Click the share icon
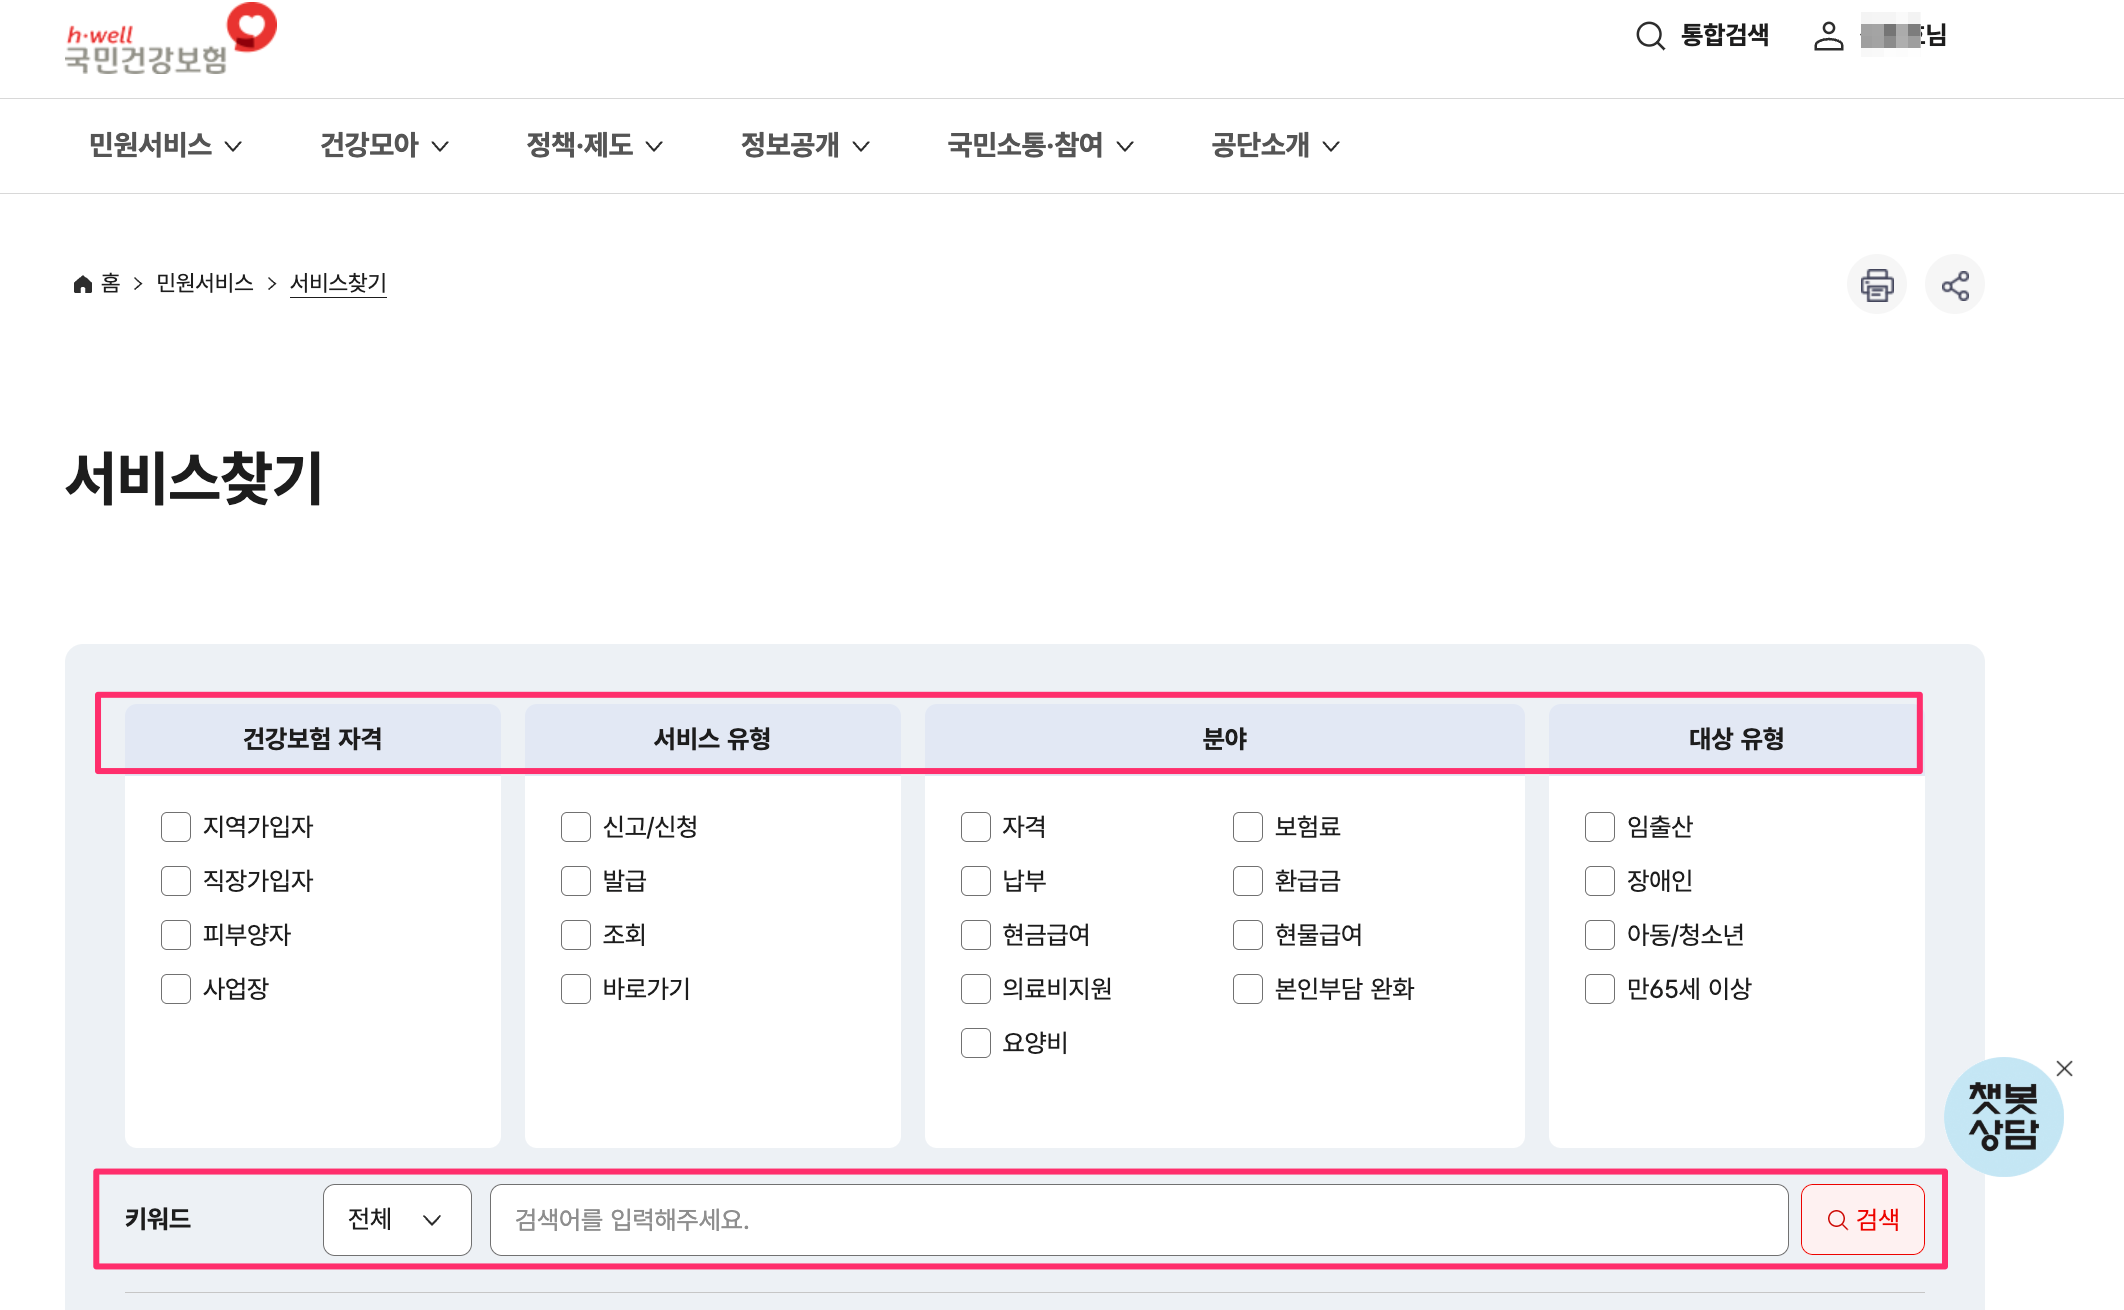This screenshot has height=1310, width=2124. [x=1954, y=284]
